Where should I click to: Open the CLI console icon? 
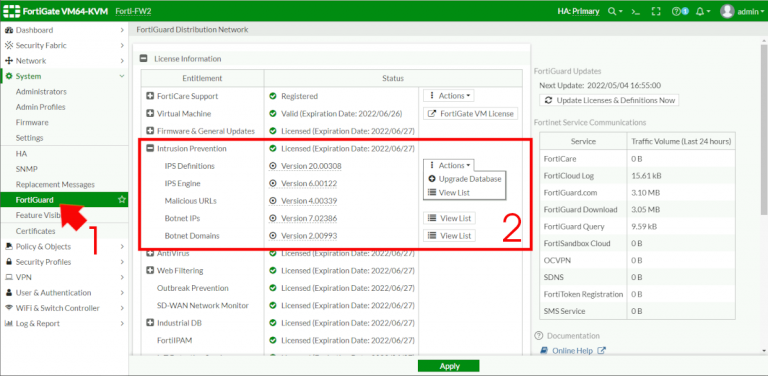636,11
